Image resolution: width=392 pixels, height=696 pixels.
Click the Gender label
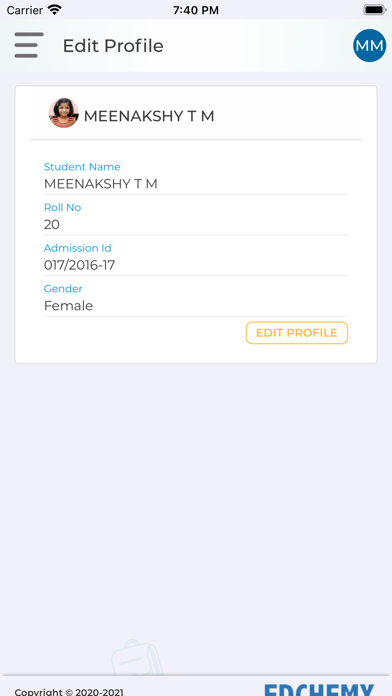(x=63, y=289)
